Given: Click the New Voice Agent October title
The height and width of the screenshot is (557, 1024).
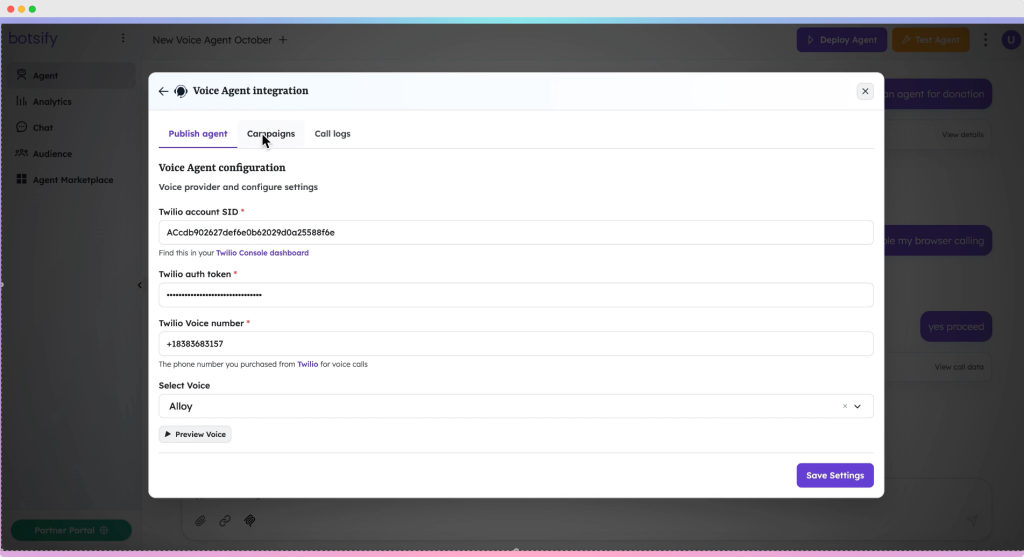Looking at the screenshot, I should click(212, 40).
